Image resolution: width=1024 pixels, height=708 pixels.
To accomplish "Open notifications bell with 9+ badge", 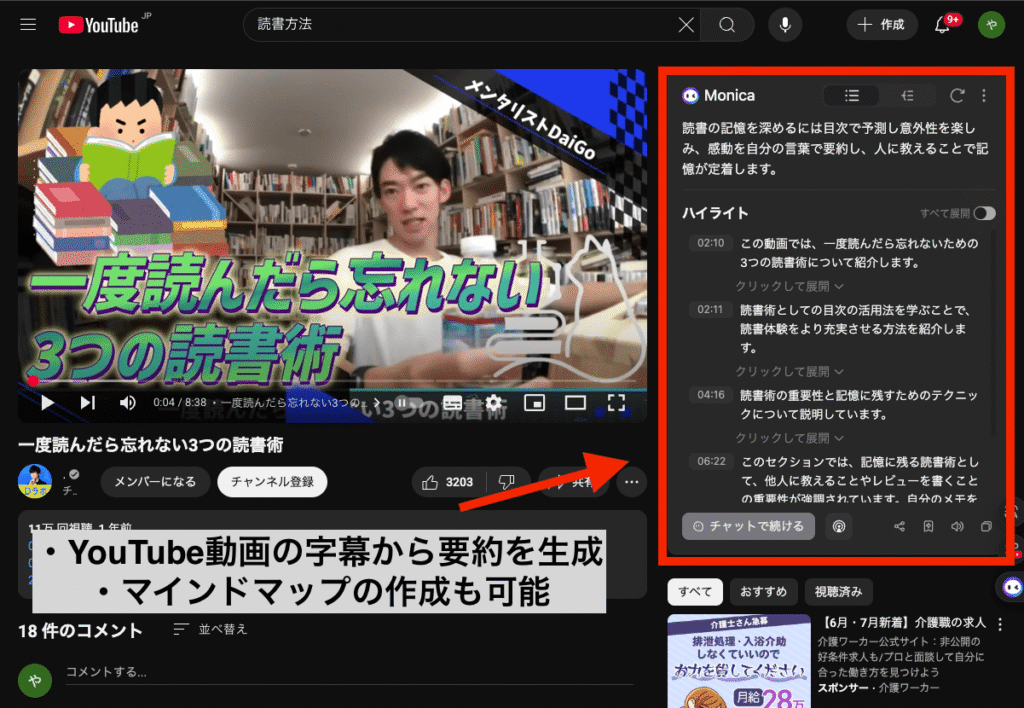I will pos(942,25).
